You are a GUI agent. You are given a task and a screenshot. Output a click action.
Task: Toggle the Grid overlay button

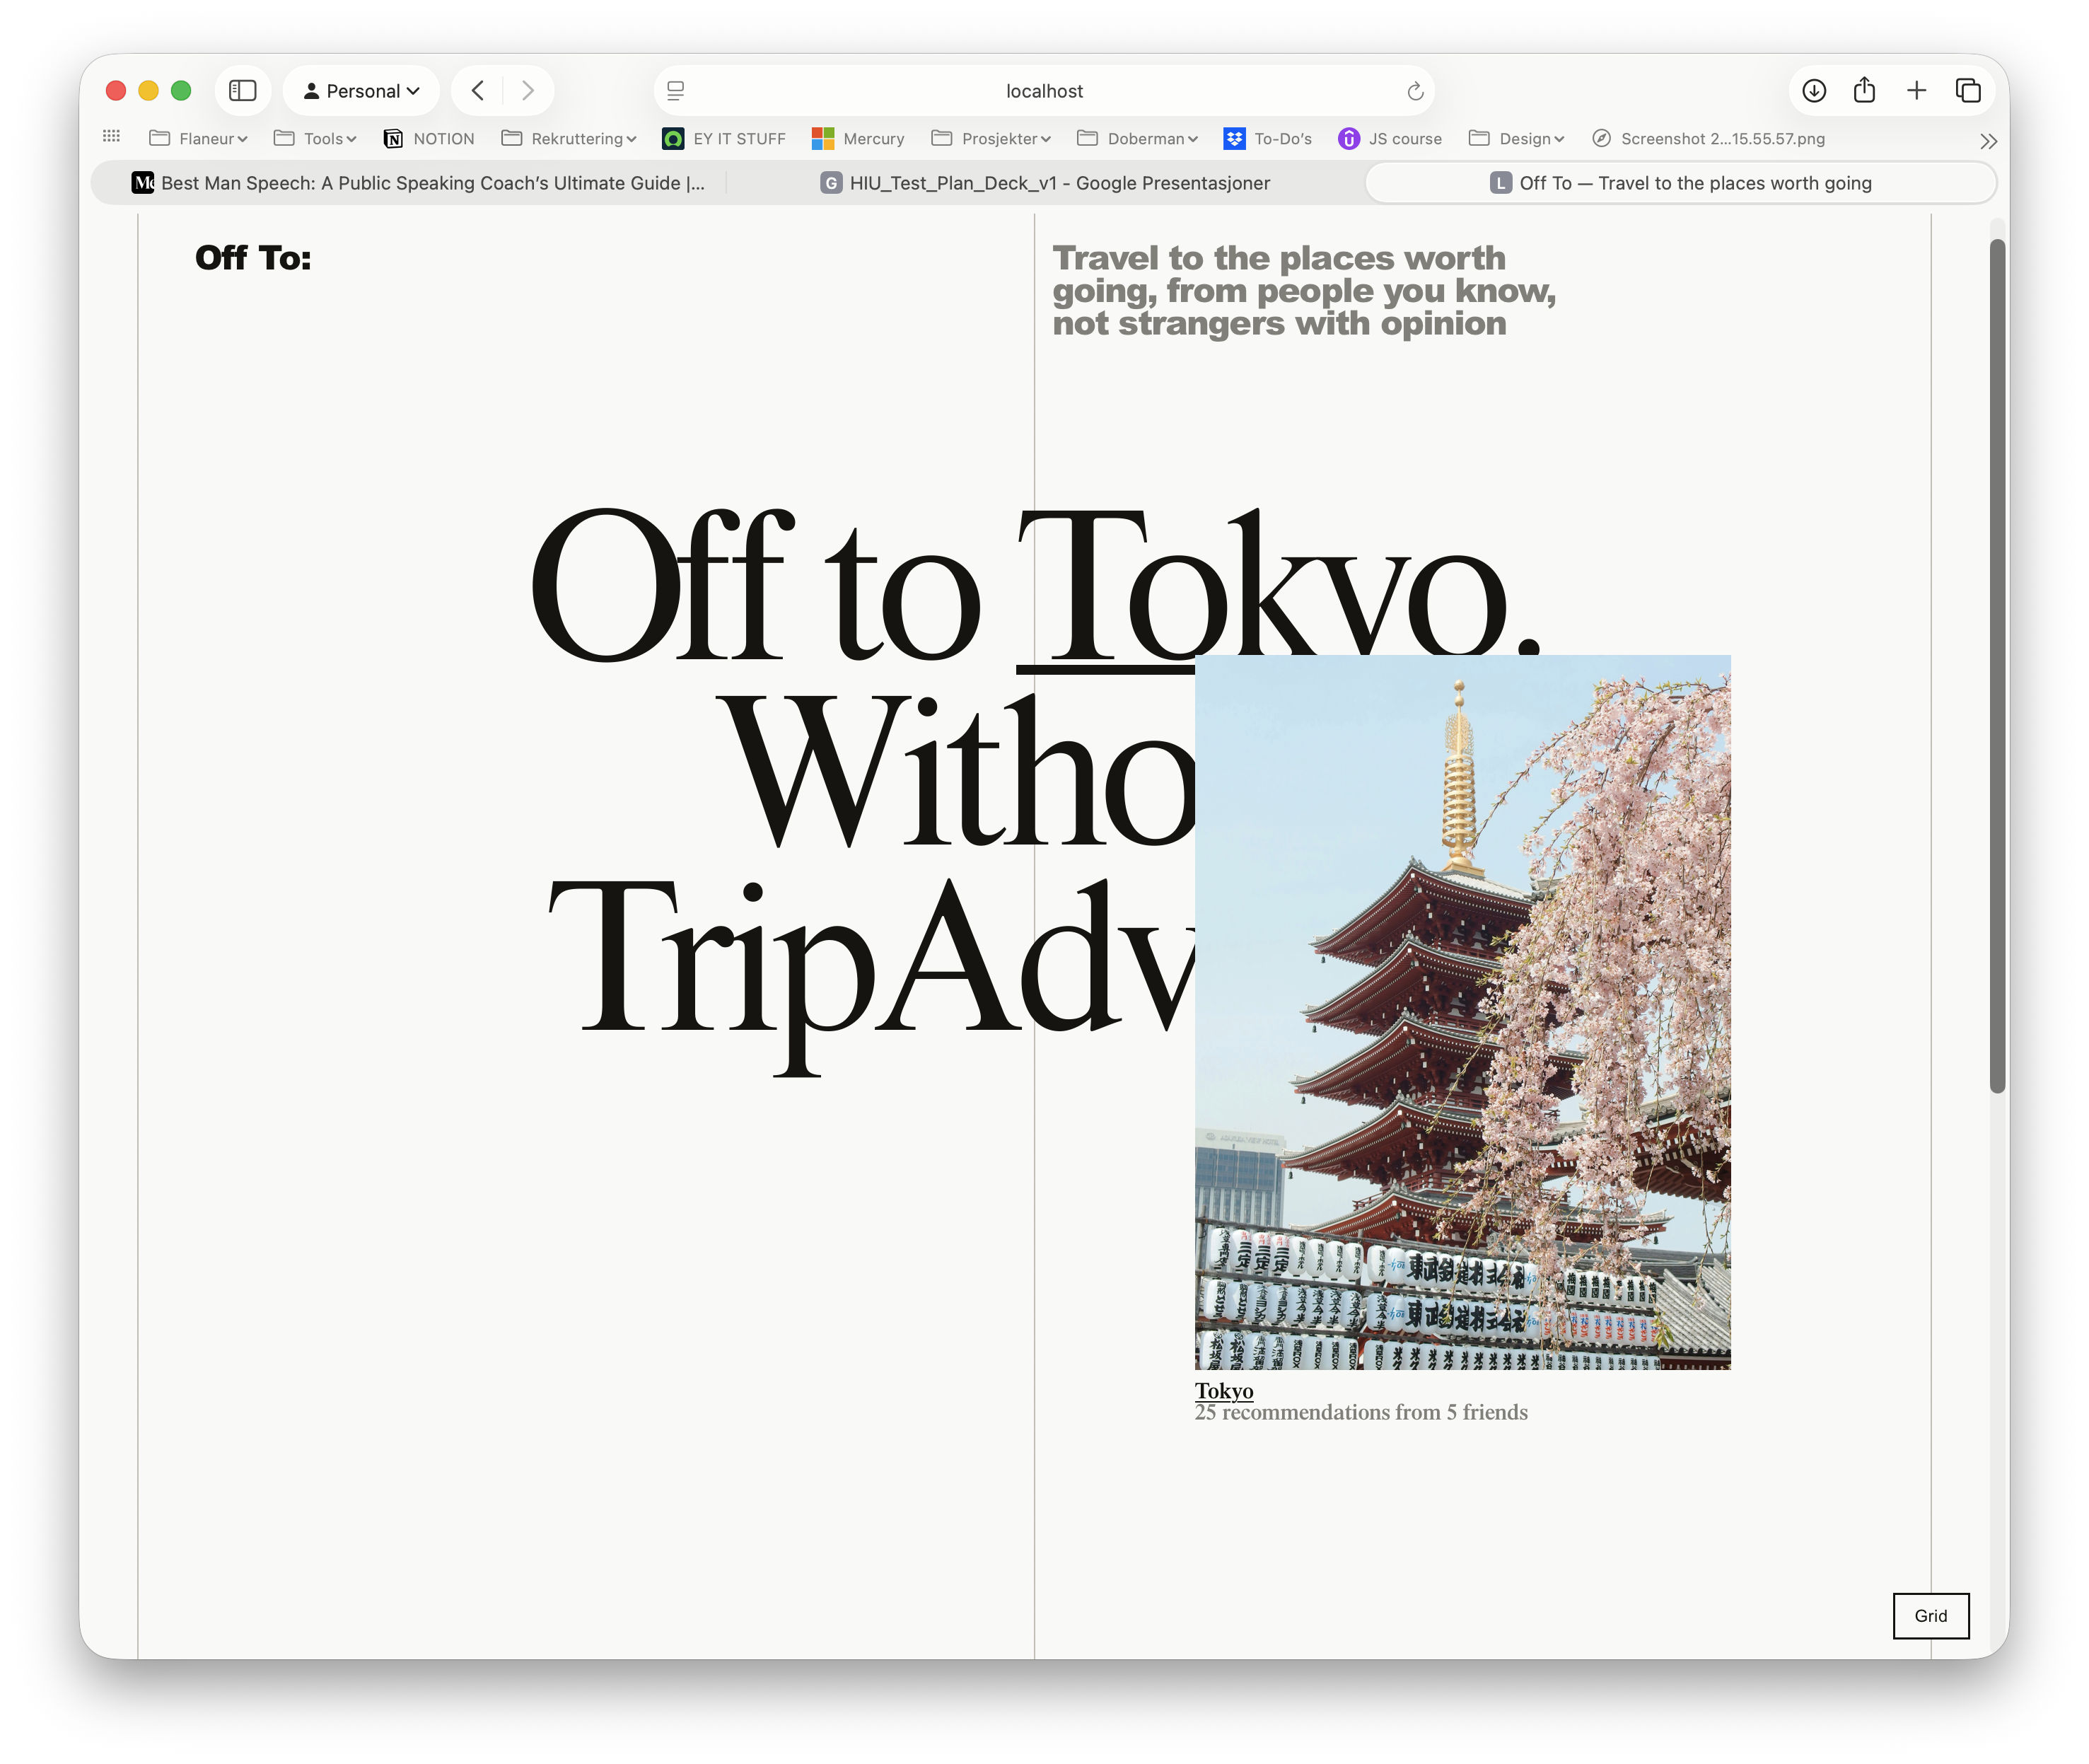[x=1931, y=1616]
